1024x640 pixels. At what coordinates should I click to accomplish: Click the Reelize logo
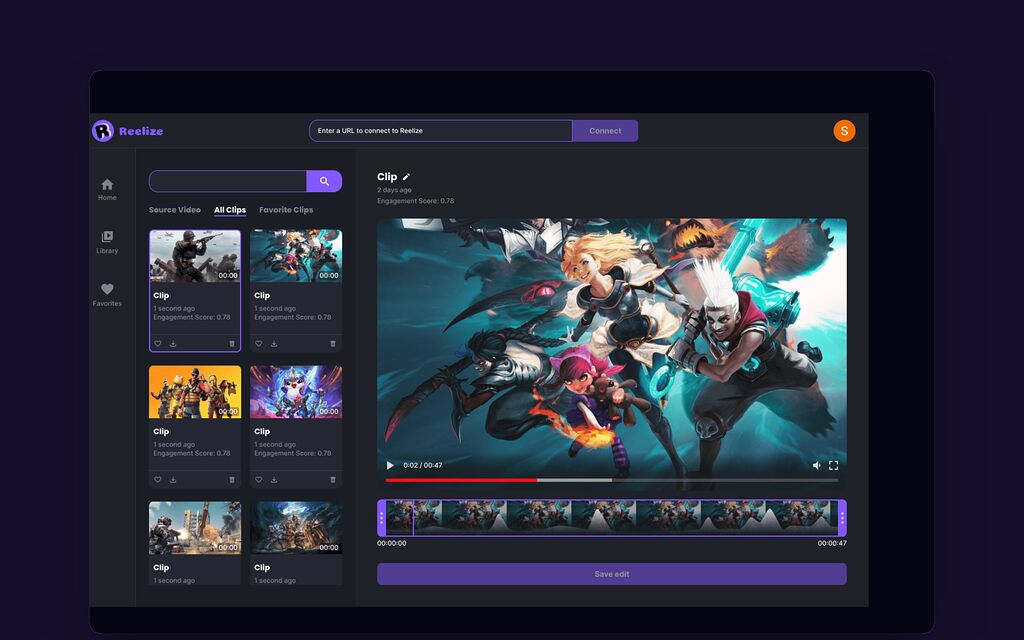click(128, 131)
